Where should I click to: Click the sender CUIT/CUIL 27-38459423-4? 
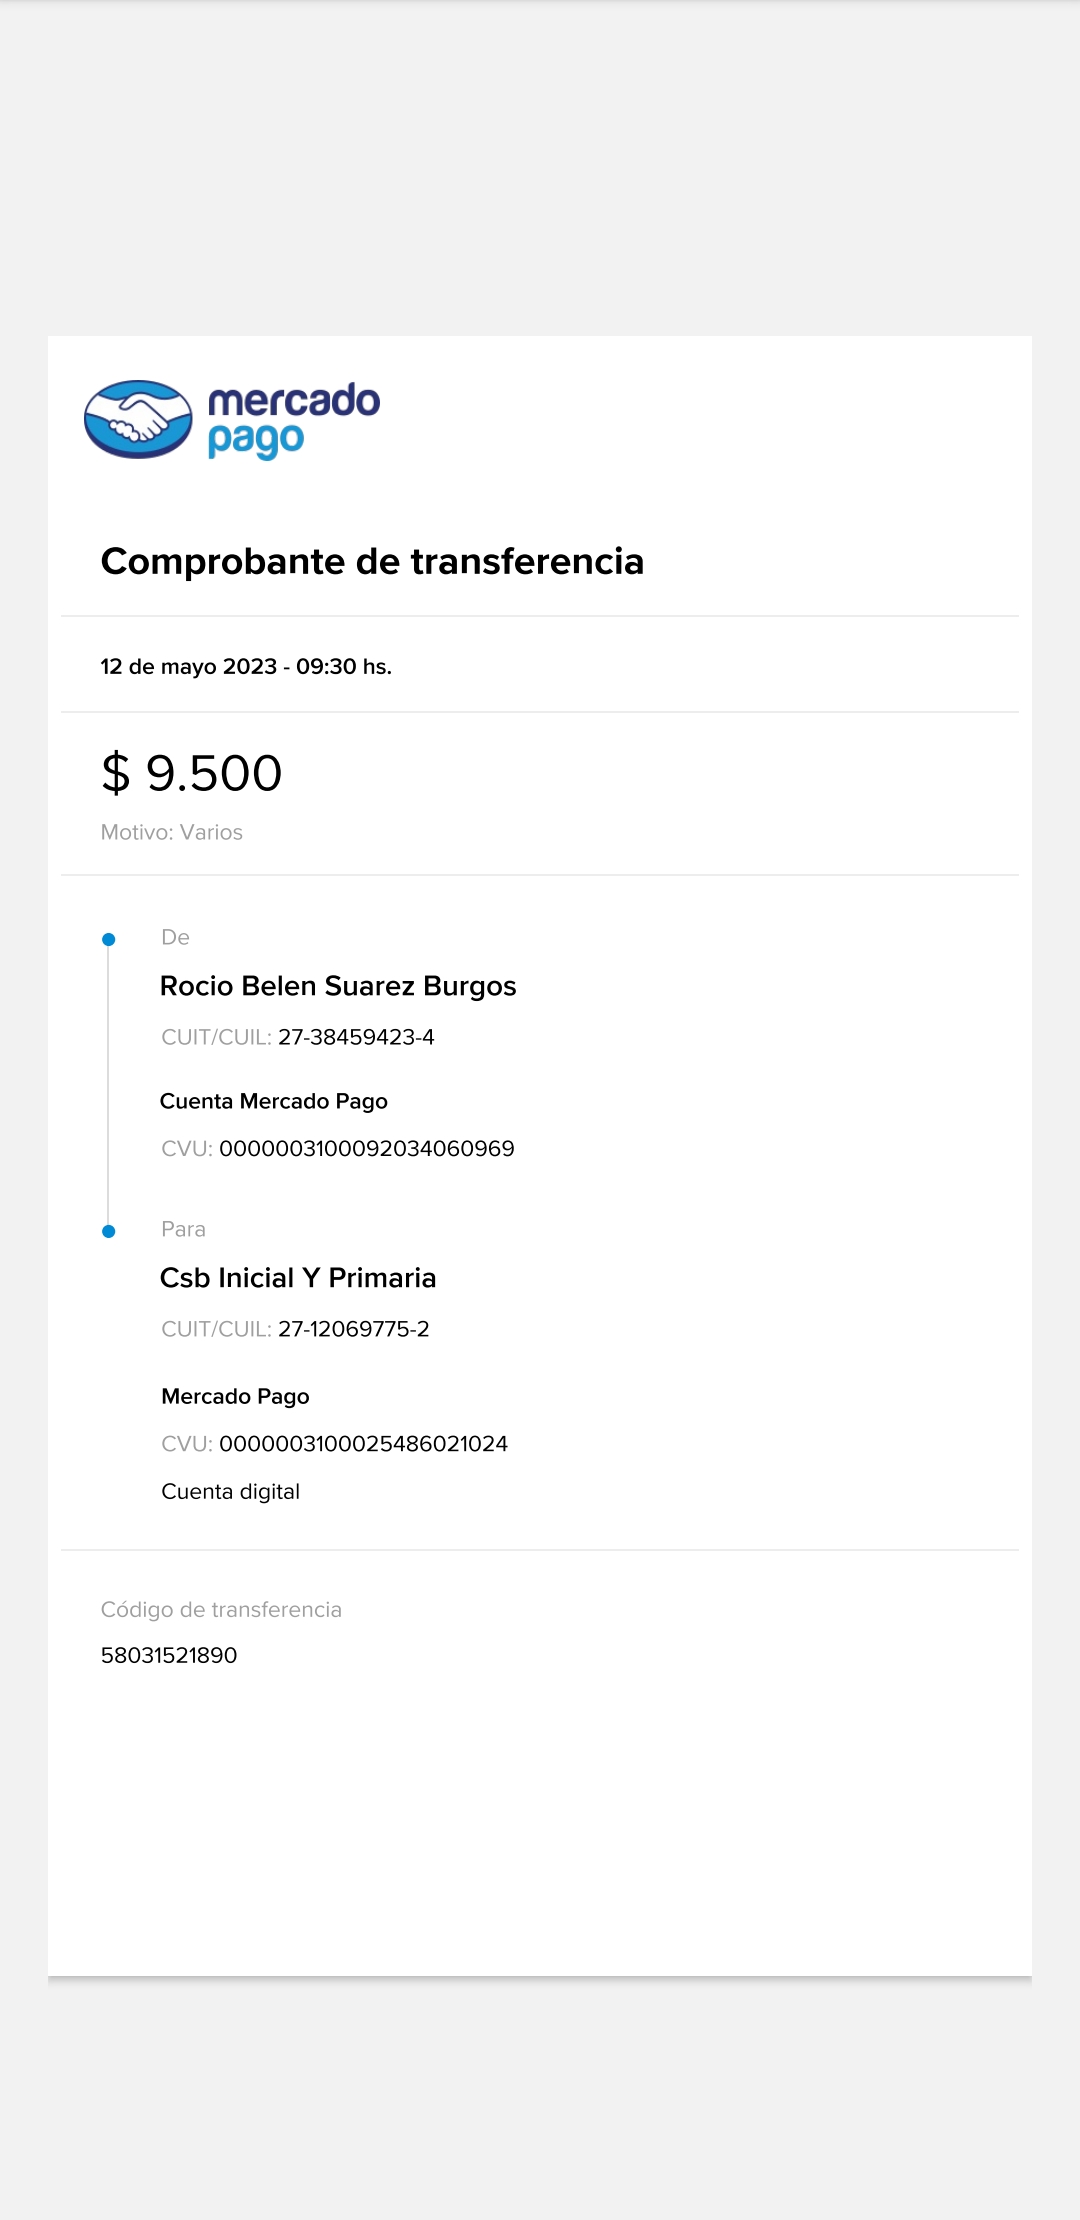[356, 1038]
